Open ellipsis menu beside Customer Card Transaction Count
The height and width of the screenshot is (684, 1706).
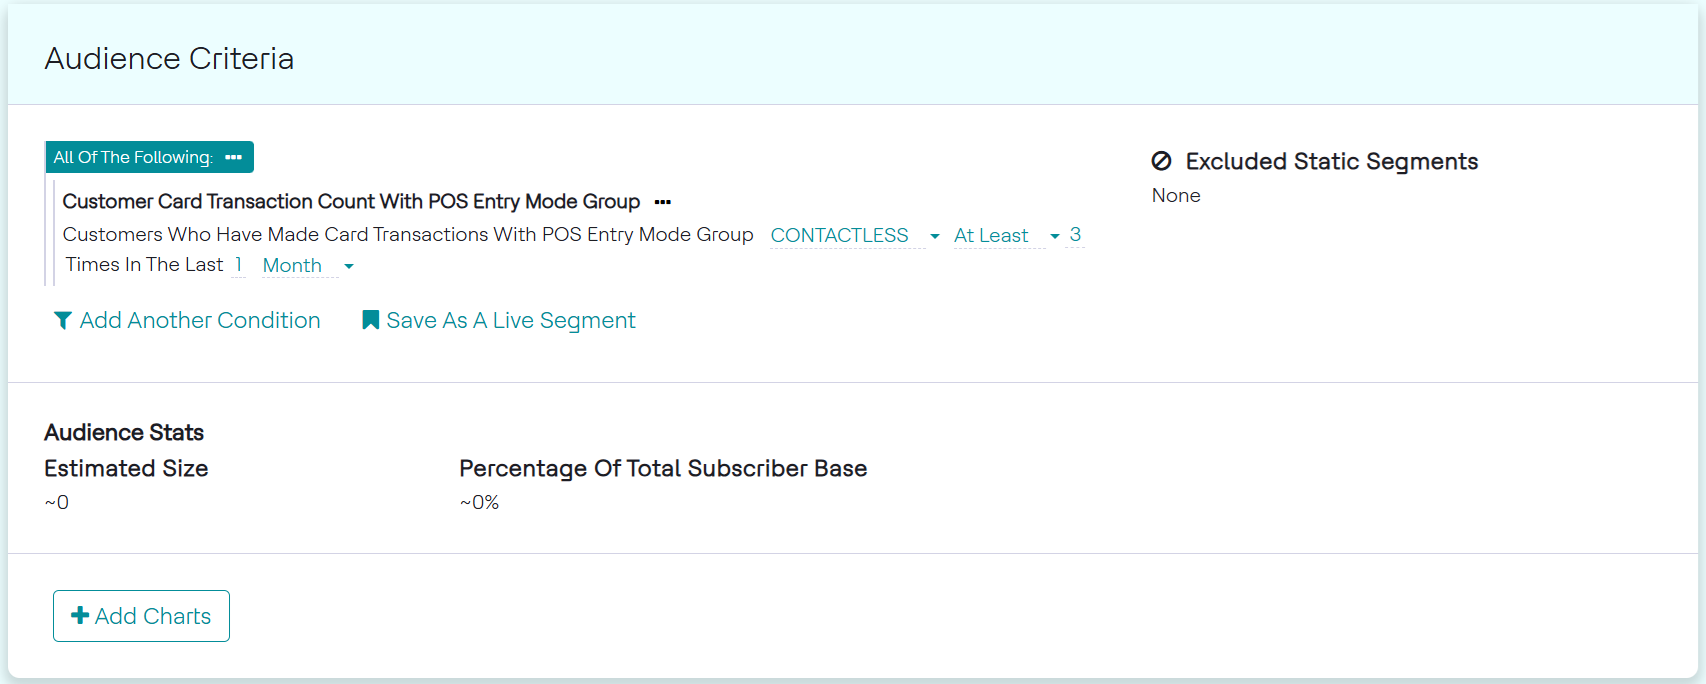[x=662, y=202]
